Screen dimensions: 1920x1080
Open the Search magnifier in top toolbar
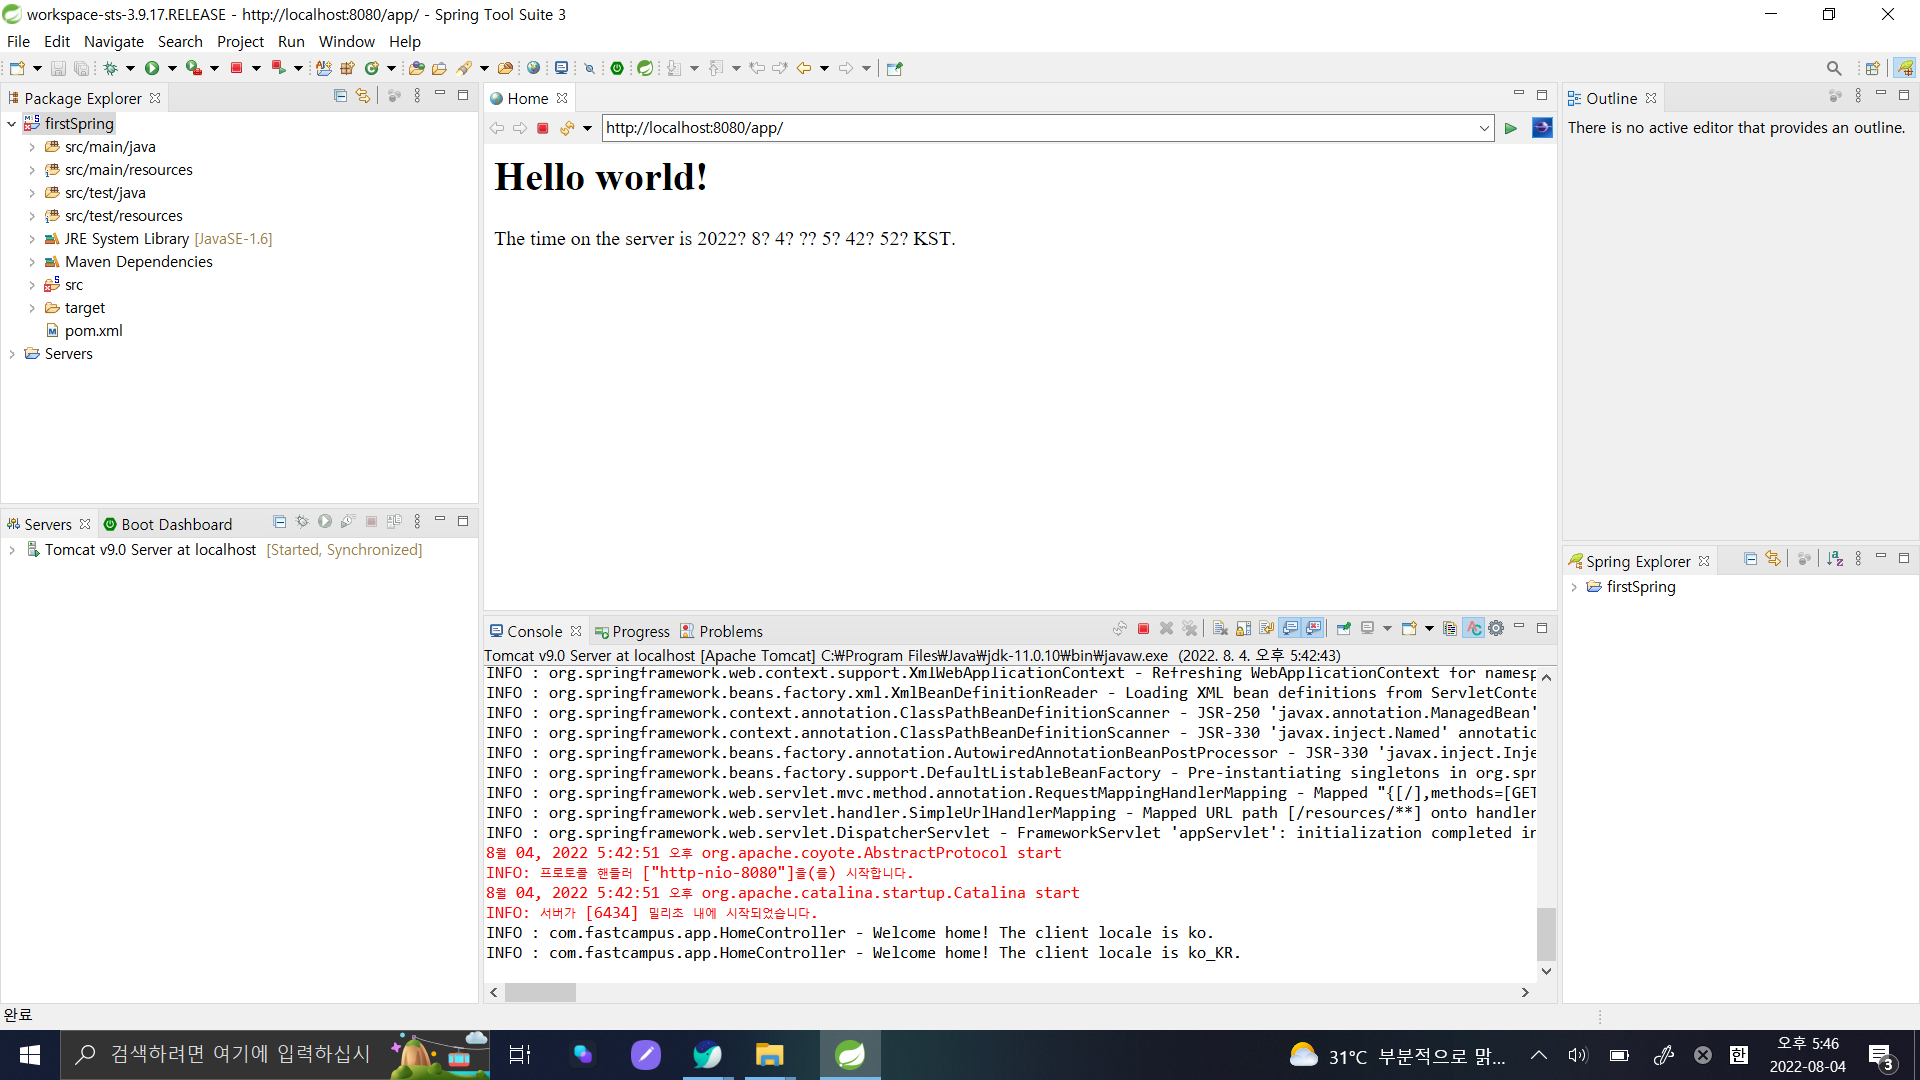coord(1833,68)
